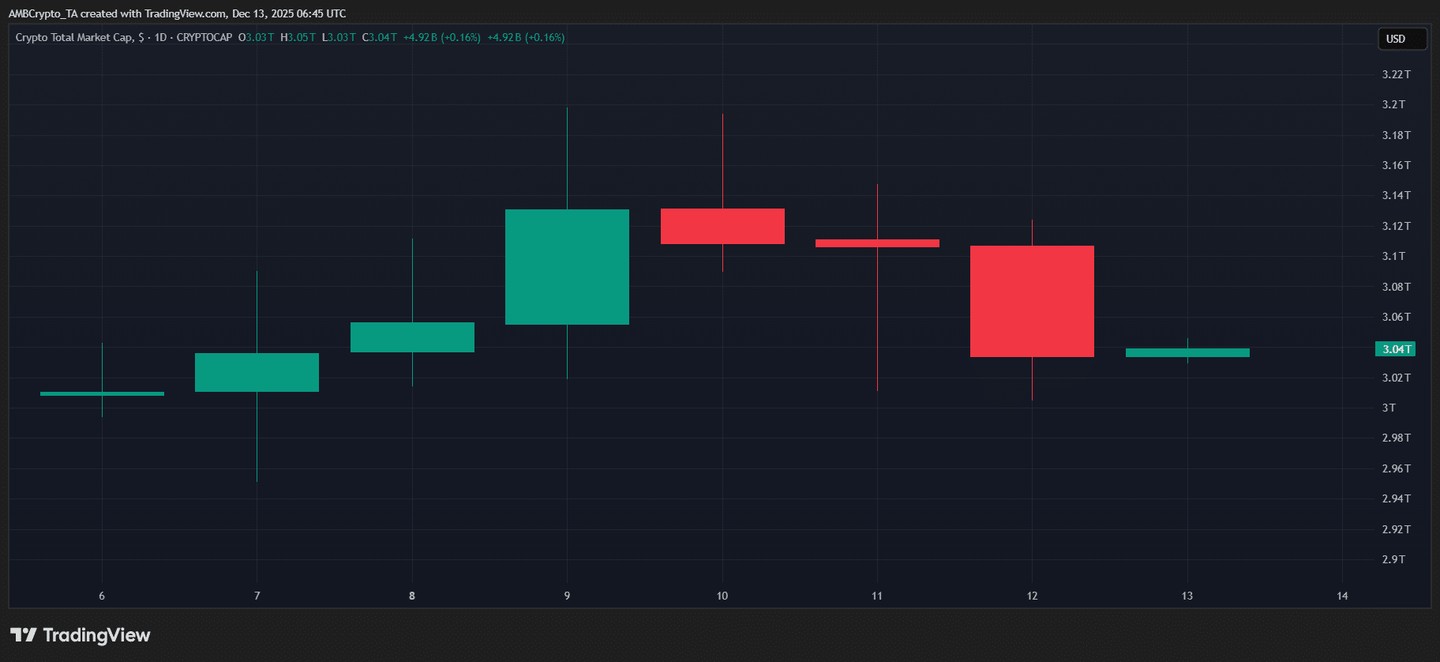
Task: Toggle the highlighted 3.04T price label
Action: 1396,349
